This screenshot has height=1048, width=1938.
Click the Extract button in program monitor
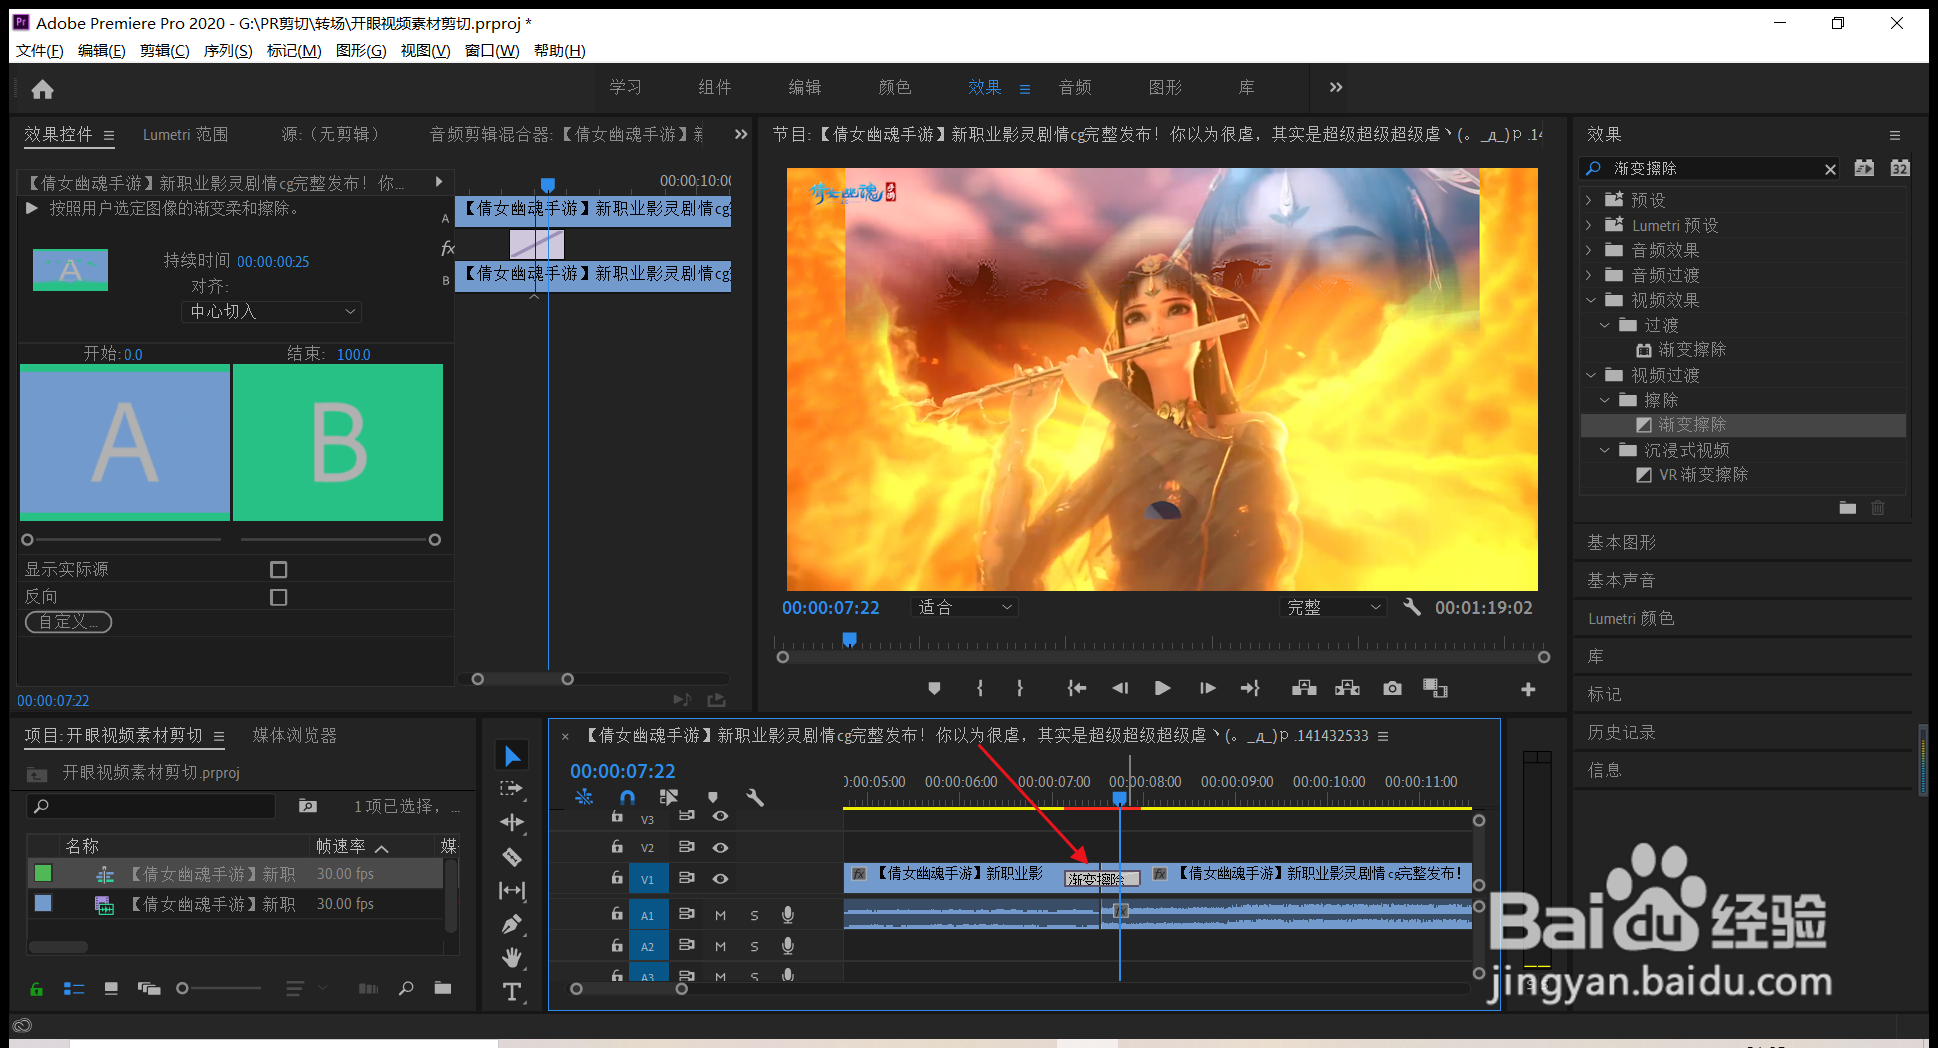[x=1348, y=688]
